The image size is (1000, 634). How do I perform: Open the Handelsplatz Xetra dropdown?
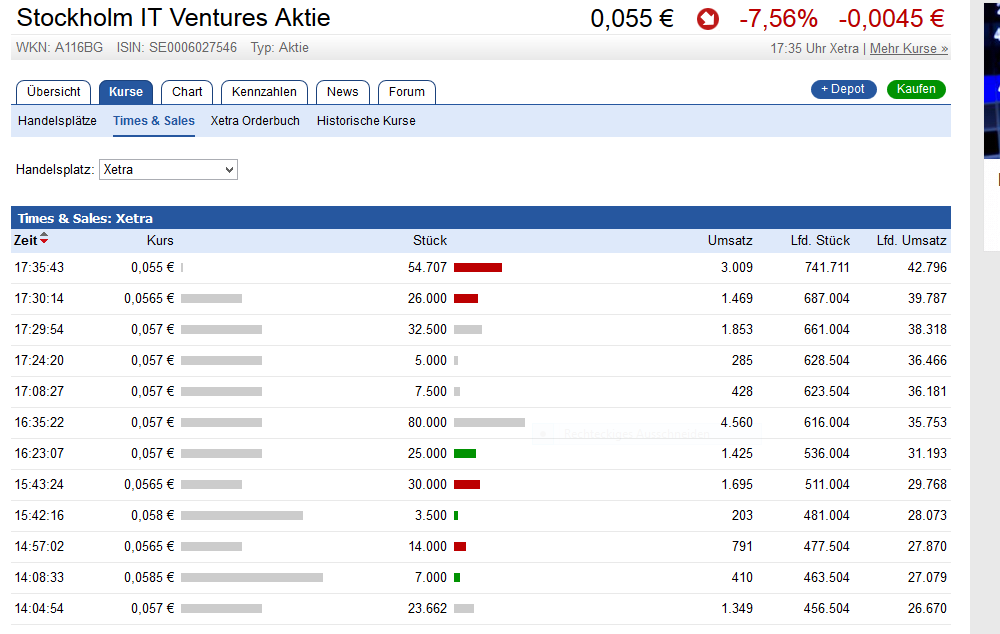click(x=168, y=170)
